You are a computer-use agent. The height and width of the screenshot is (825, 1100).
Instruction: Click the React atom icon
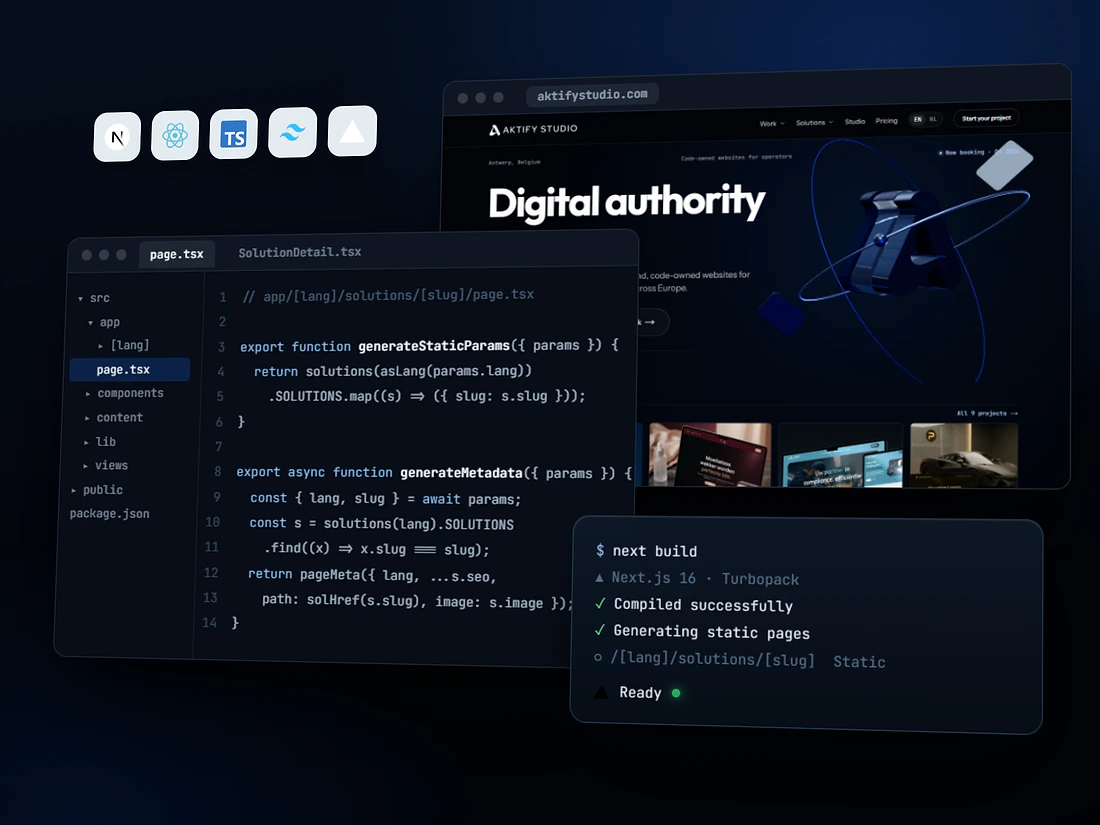pyautogui.click(x=175, y=135)
